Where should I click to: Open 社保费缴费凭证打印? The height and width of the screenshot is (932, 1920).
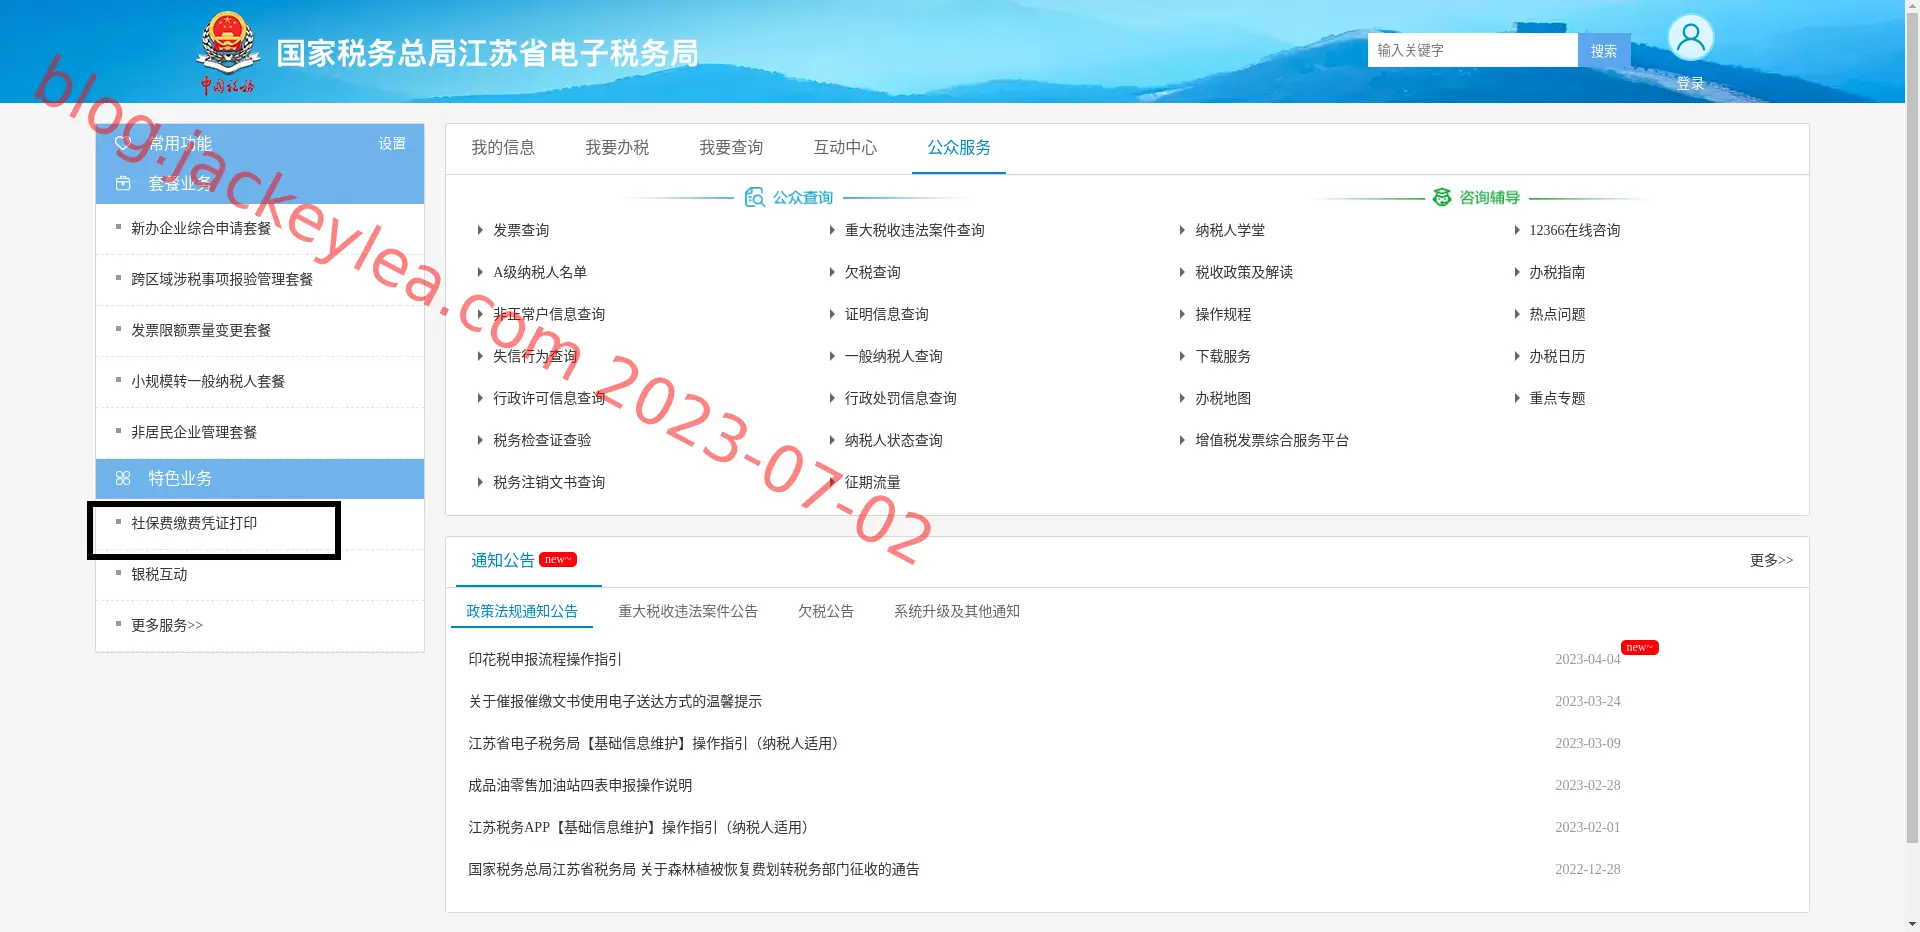pos(194,523)
